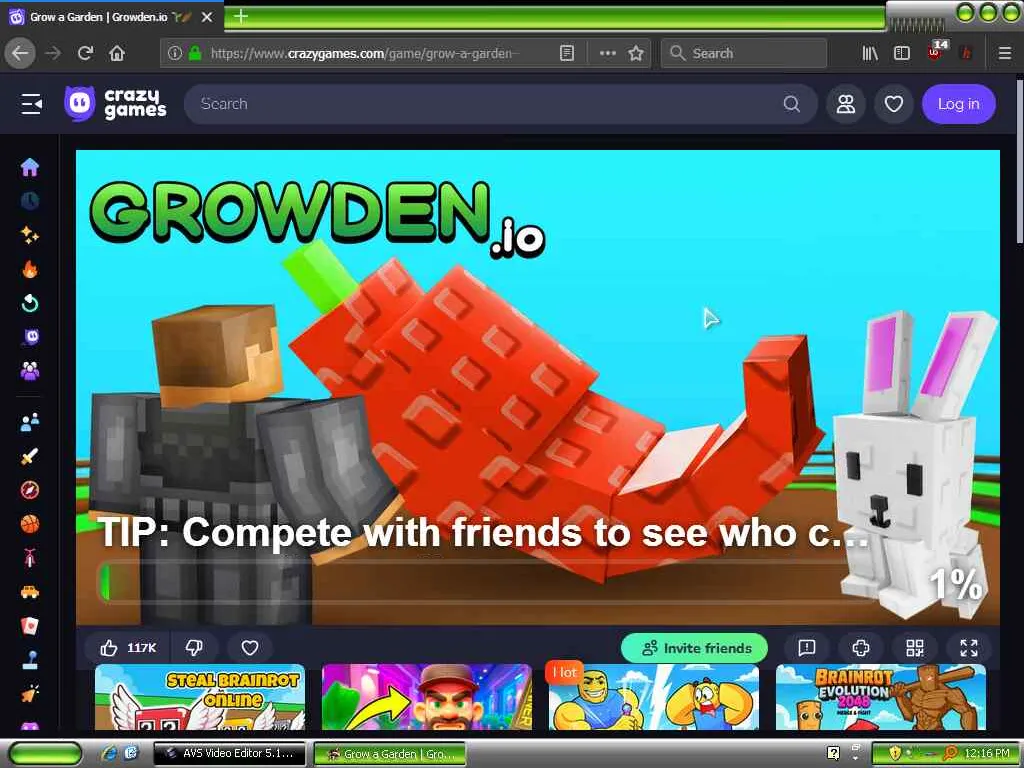This screenshot has width=1024, height=768.
Task: Open the Hot-labeled game thumbnail
Action: pyautogui.click(x=654, y=697)
